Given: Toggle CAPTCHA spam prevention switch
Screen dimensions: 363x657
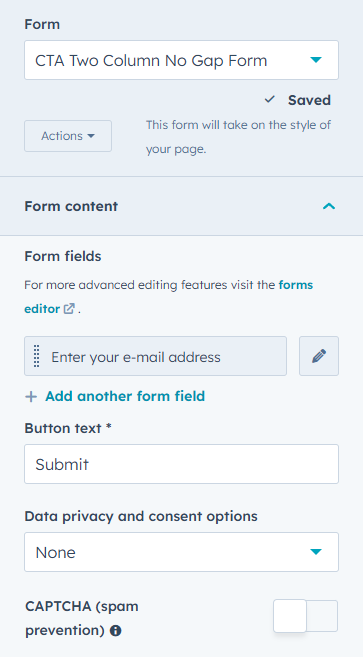Looking at the screenshot, I should click(305, 616).
